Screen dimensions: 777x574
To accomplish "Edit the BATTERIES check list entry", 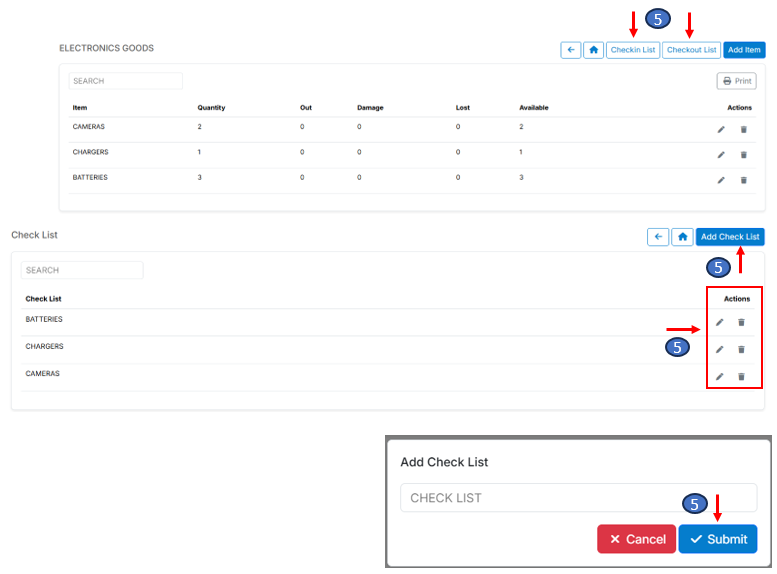I will (720, 322).
